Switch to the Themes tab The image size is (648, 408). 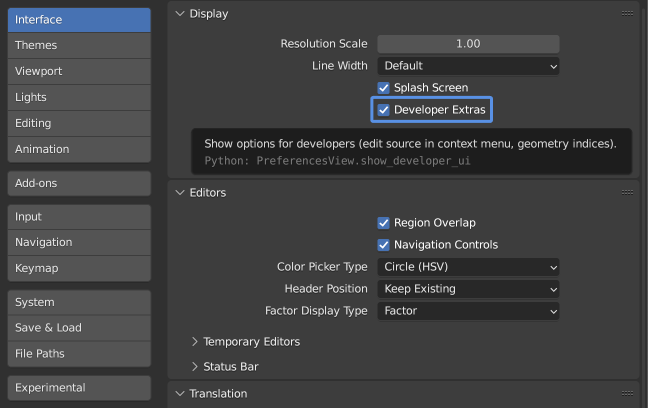tap(79, 46)
